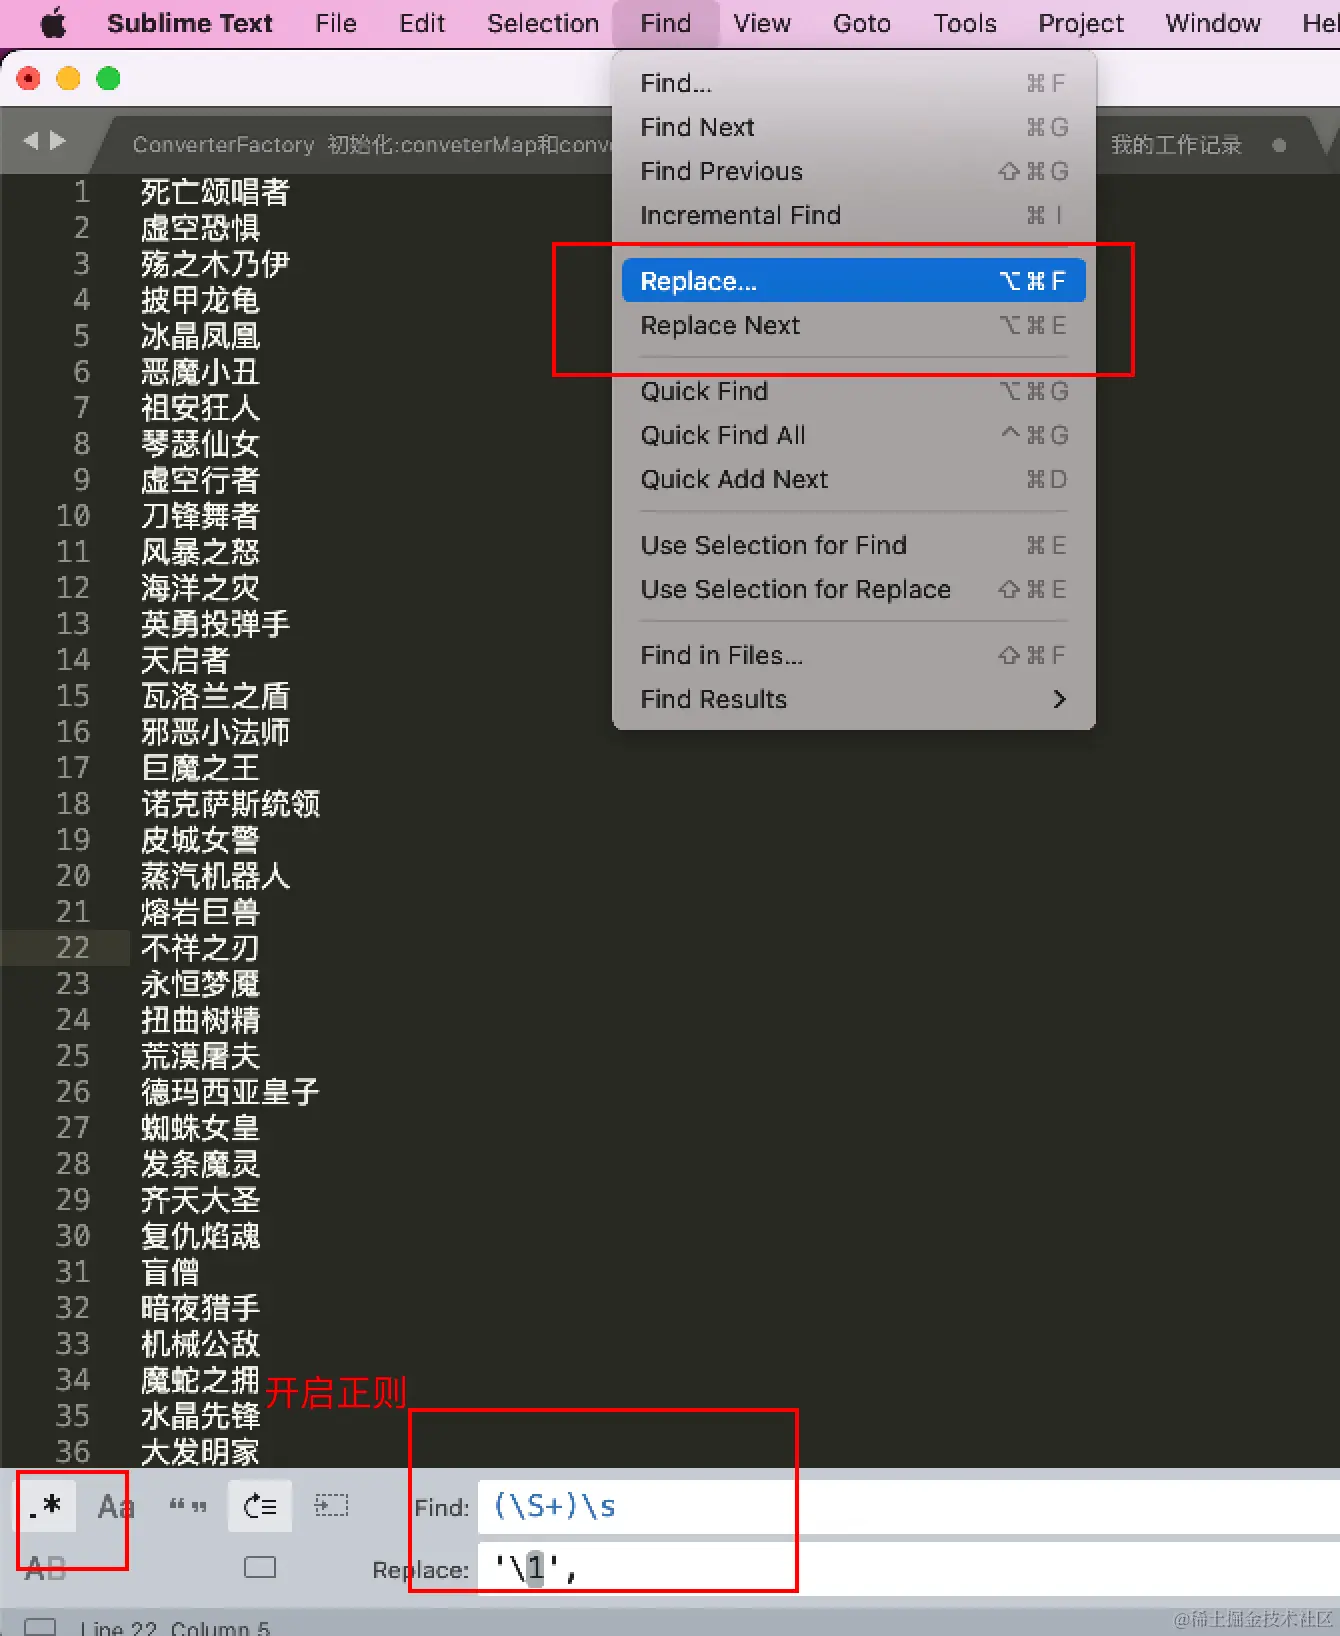Screen dimensions: 1340x1636
Task: Choose Find in Files... entry
Action: coord(853,655)
